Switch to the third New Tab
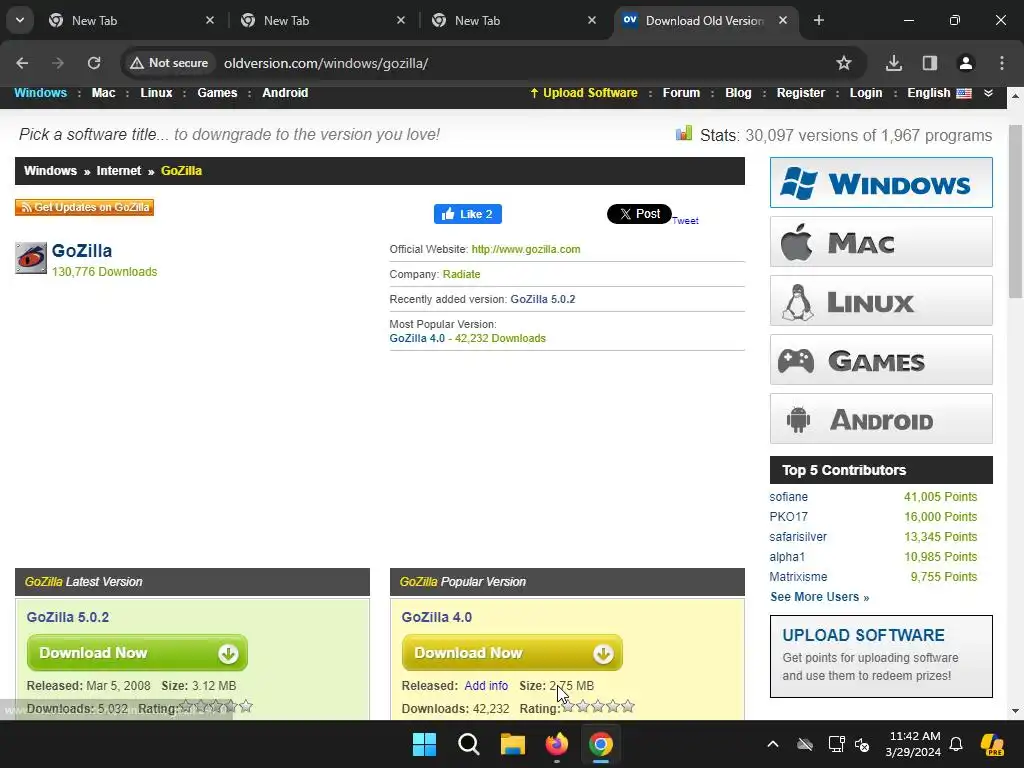This screenshot has height=768, width=1024. (515, 20)
